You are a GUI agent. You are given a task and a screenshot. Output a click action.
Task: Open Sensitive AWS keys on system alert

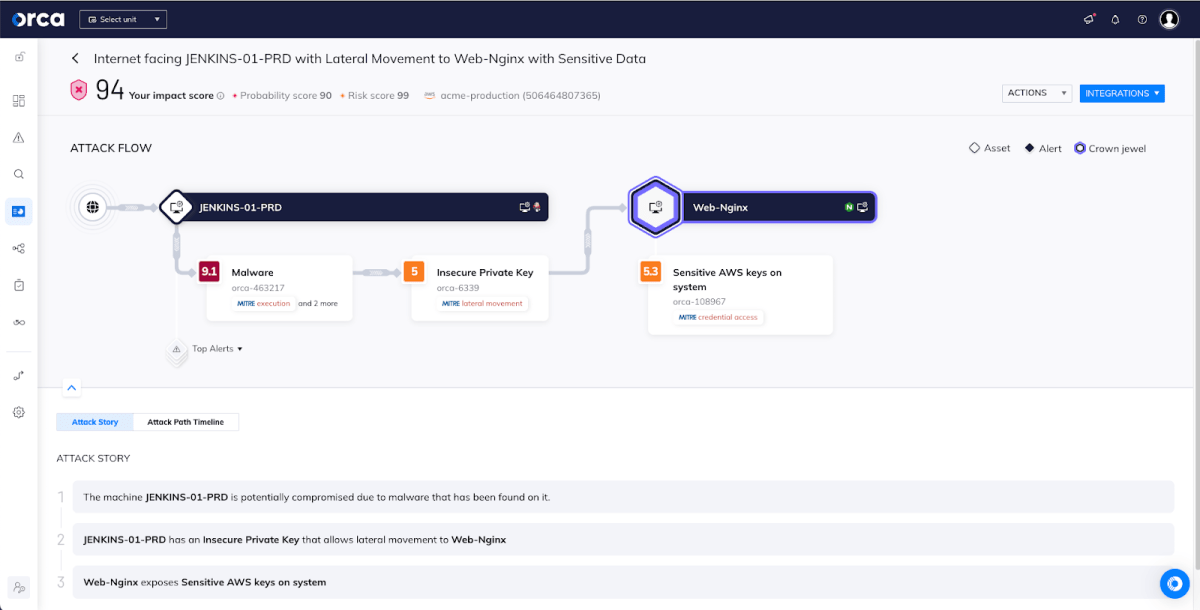coord(740,295)
